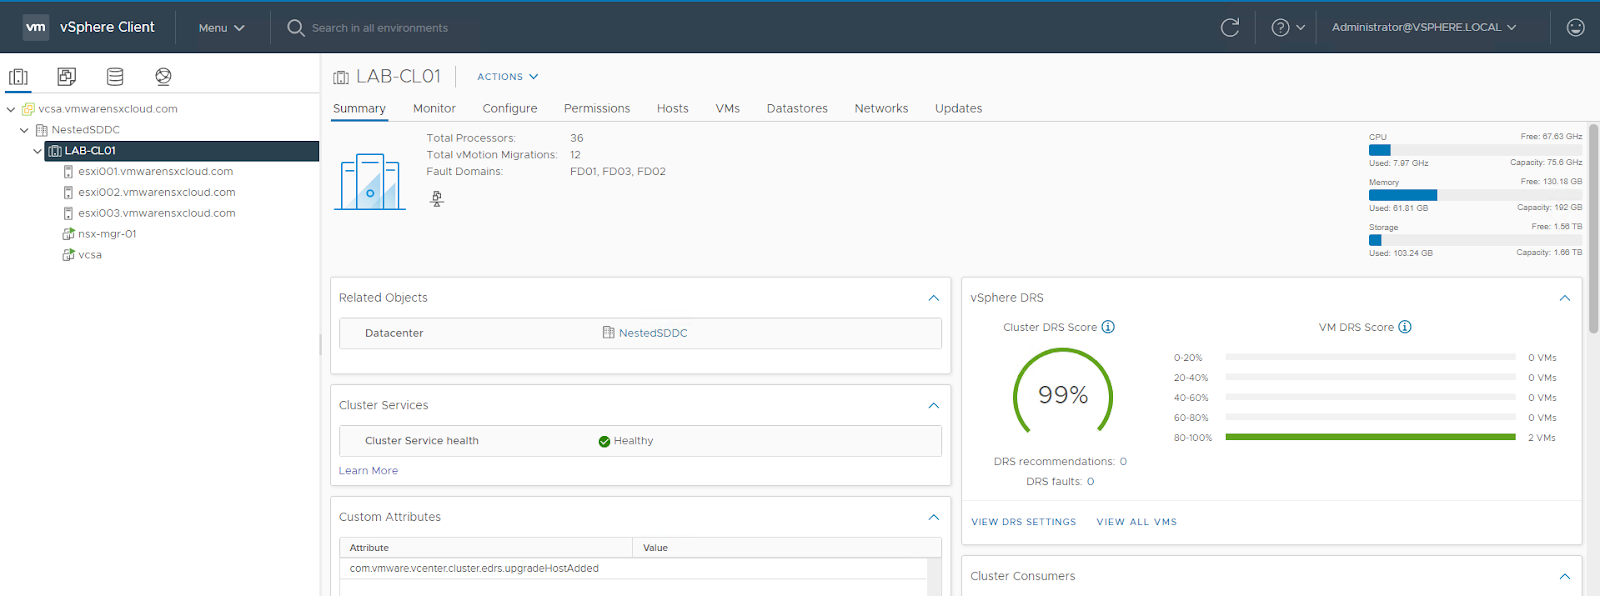
Task: Open the Updates tab
Action: coord(958,109)
